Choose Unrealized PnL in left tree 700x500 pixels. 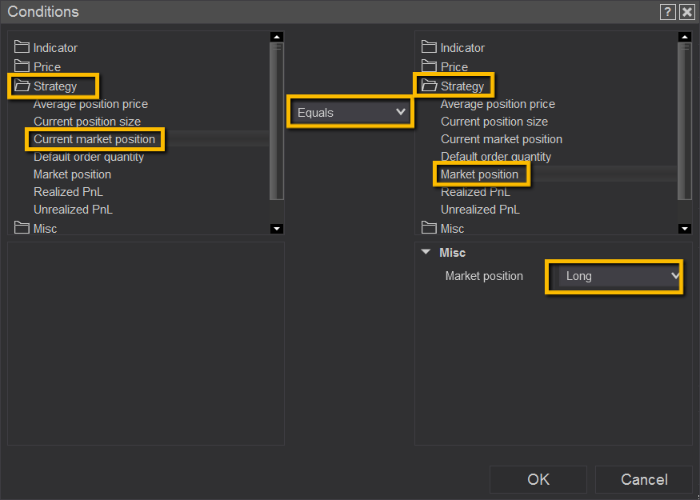[x=72, y=210]
